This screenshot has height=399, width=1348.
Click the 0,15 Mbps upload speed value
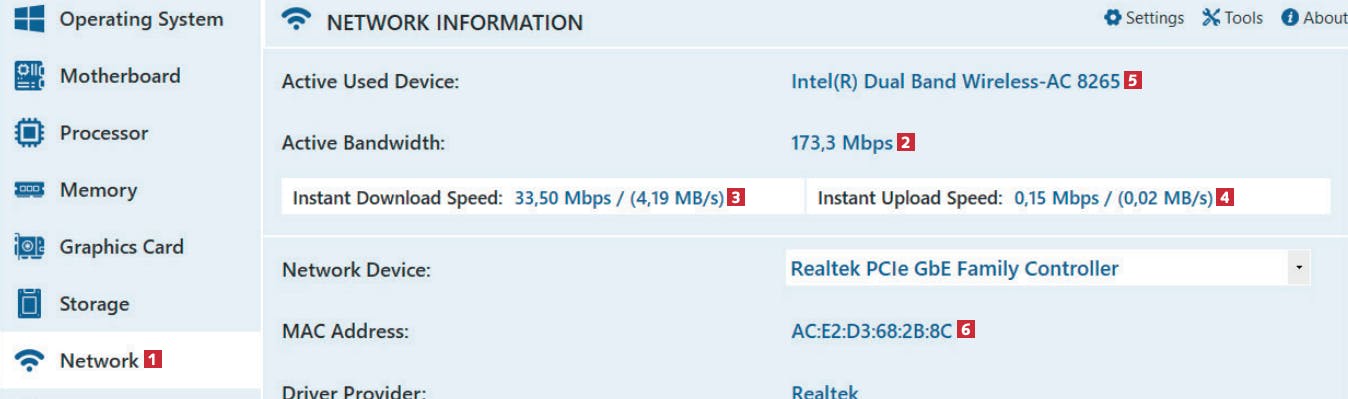(1113, 198)
